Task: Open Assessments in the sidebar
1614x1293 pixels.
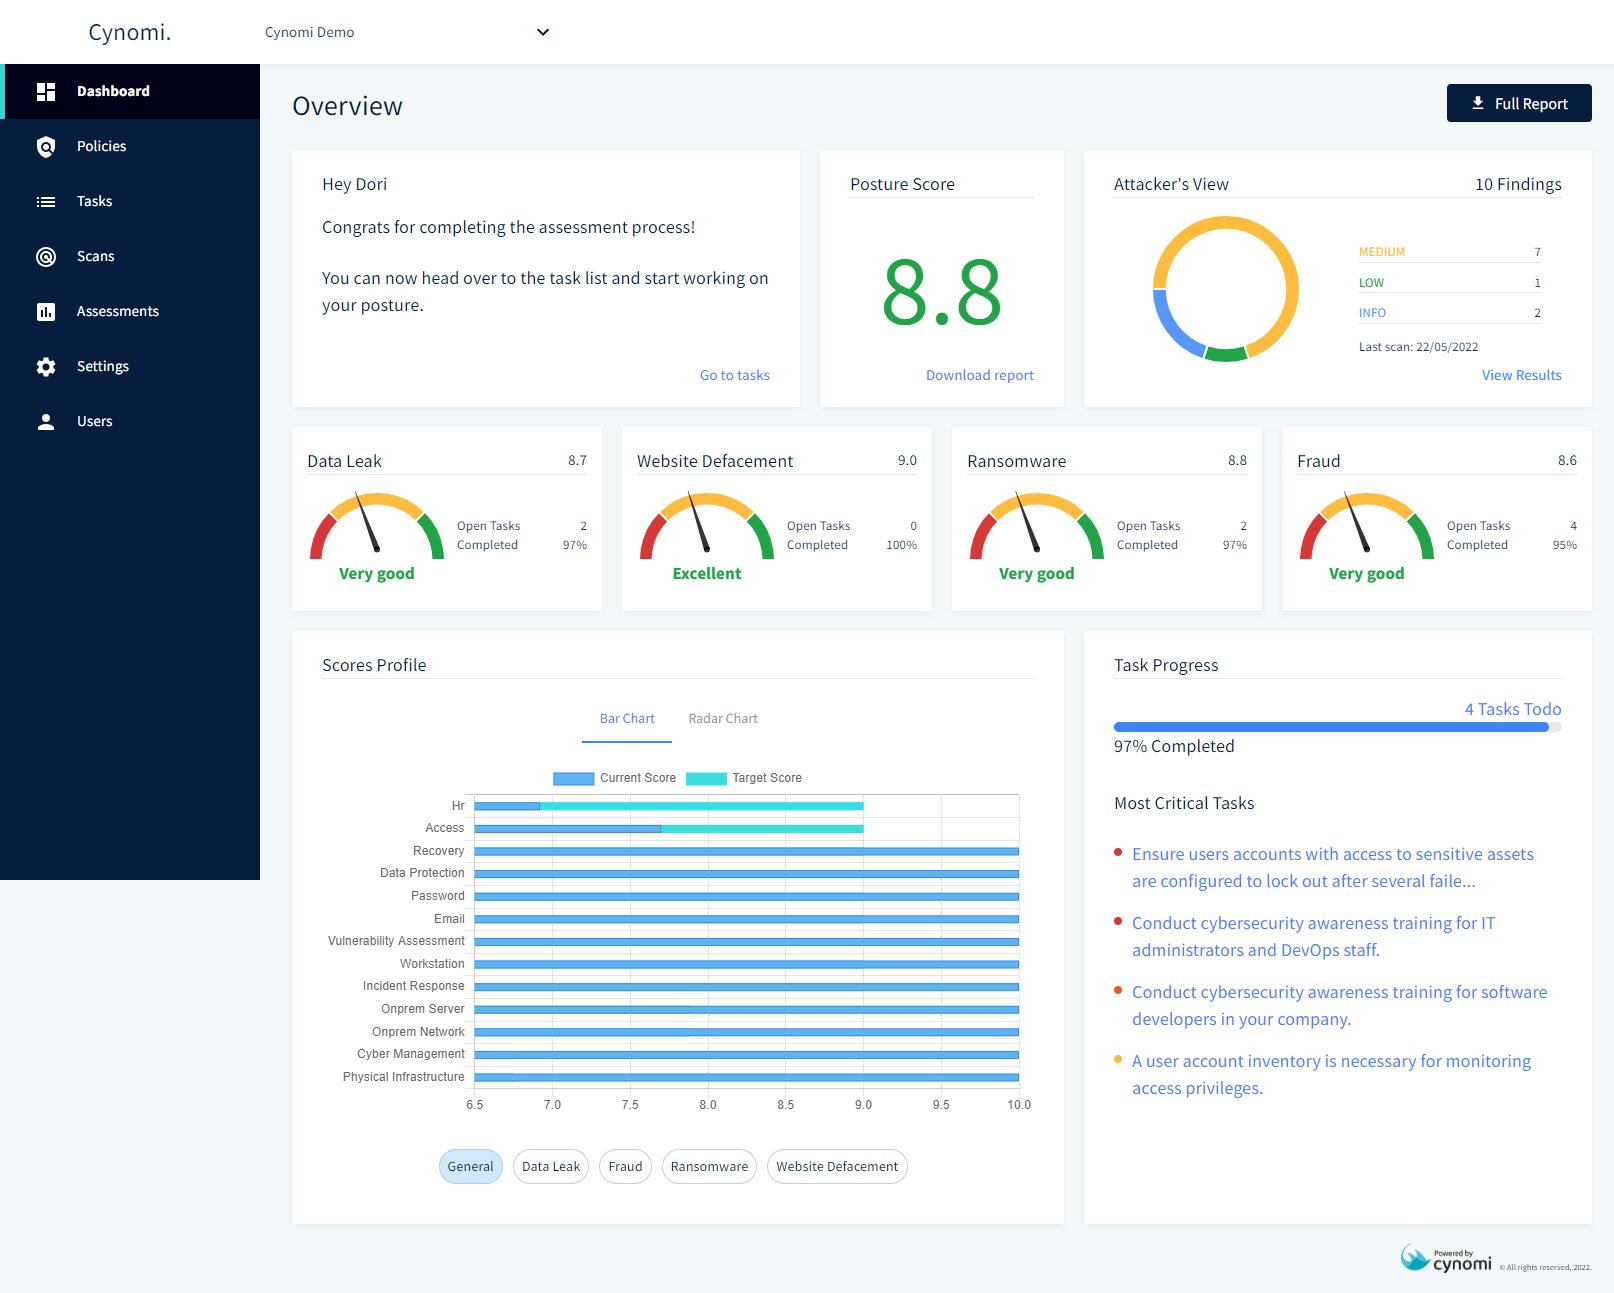Action: point(130,311)
